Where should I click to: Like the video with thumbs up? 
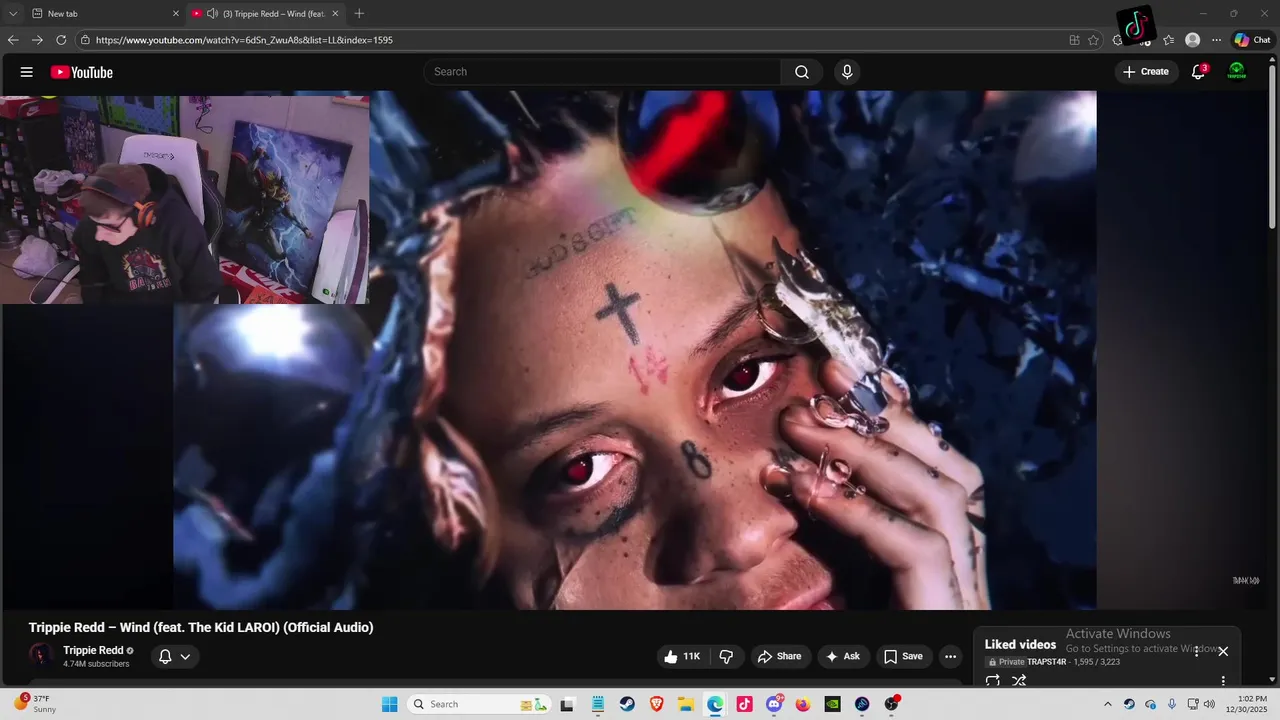[x=682, y=657]
